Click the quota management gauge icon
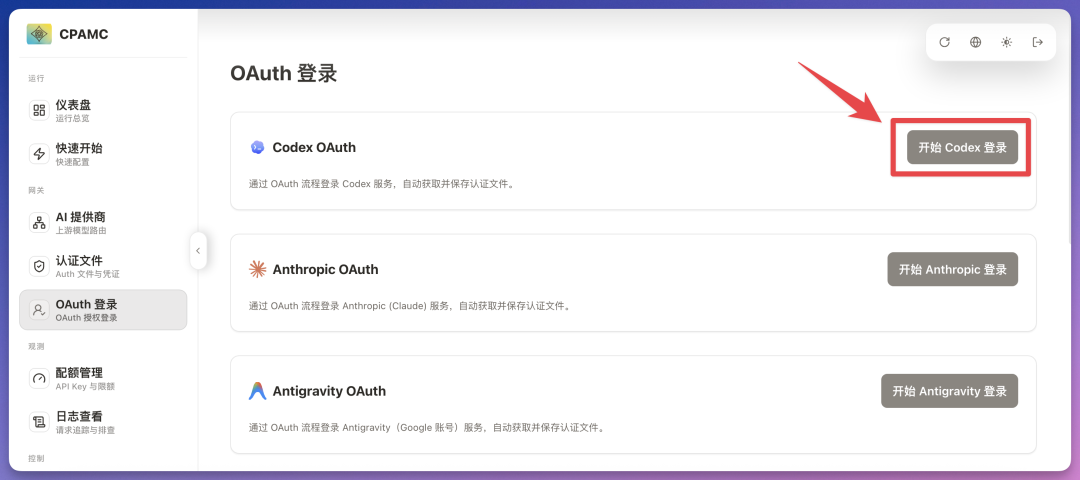 click(39, 378)
